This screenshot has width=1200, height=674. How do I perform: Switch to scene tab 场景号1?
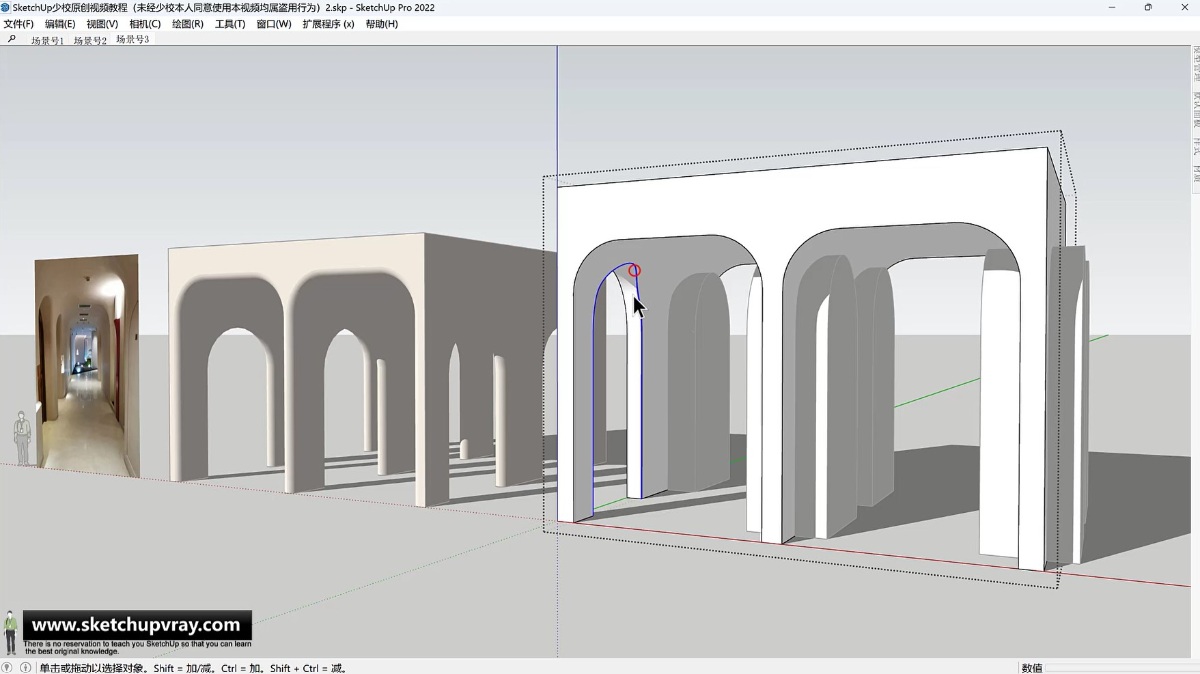pos(47,41)
